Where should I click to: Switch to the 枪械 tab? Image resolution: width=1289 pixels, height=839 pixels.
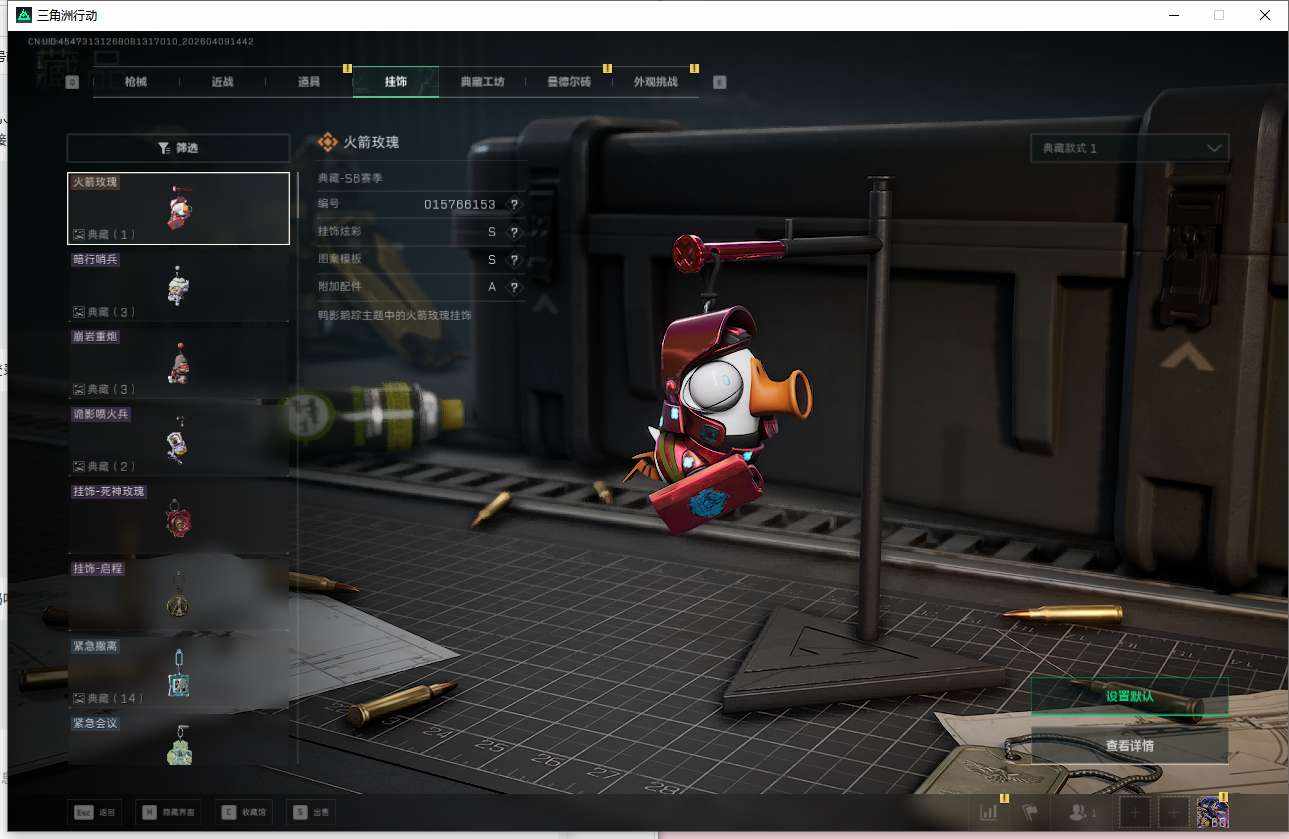pos(136,82)
